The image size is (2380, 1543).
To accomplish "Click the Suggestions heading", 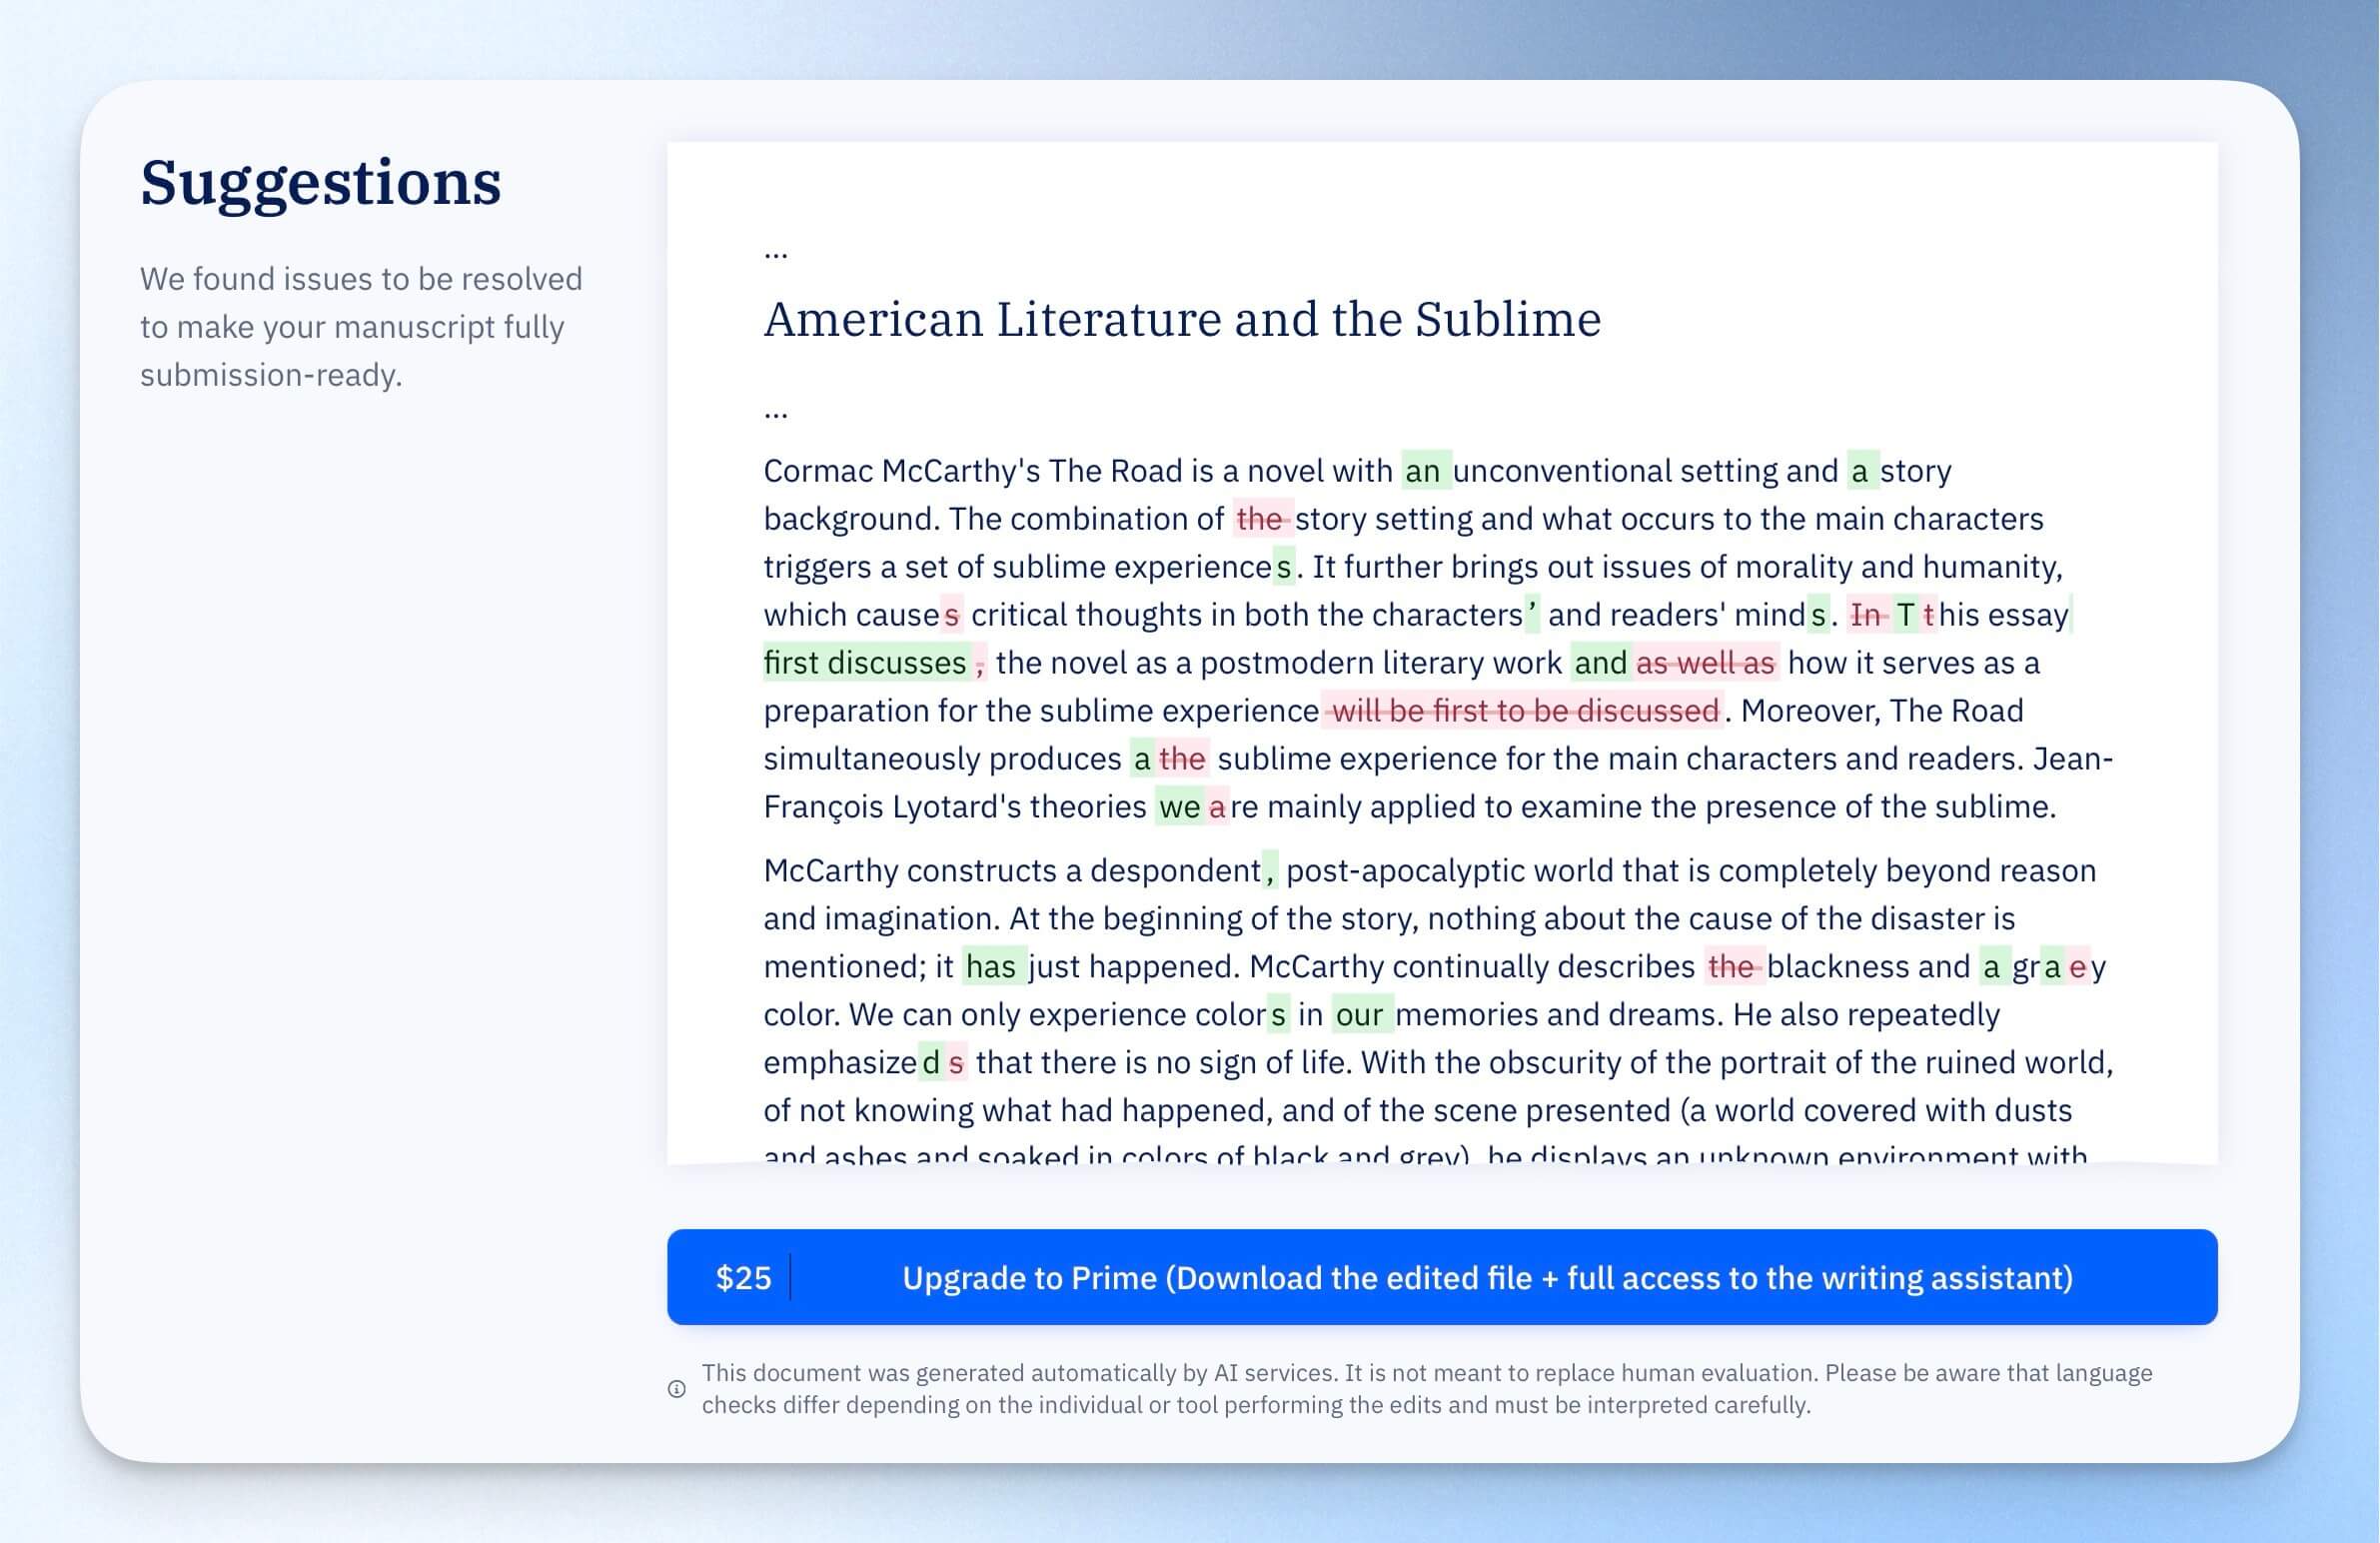I will point(321,182).
